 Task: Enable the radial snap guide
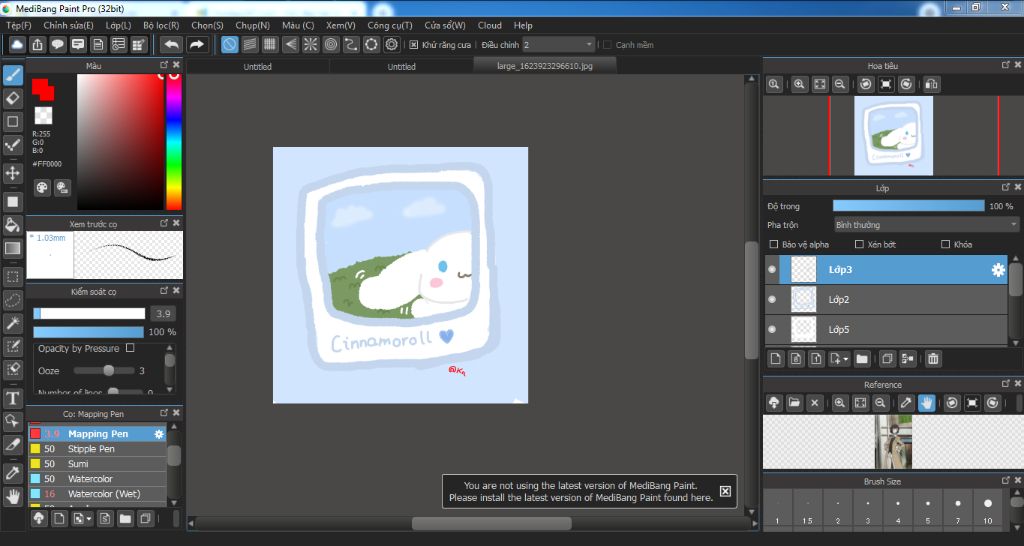tap(310, 44)
